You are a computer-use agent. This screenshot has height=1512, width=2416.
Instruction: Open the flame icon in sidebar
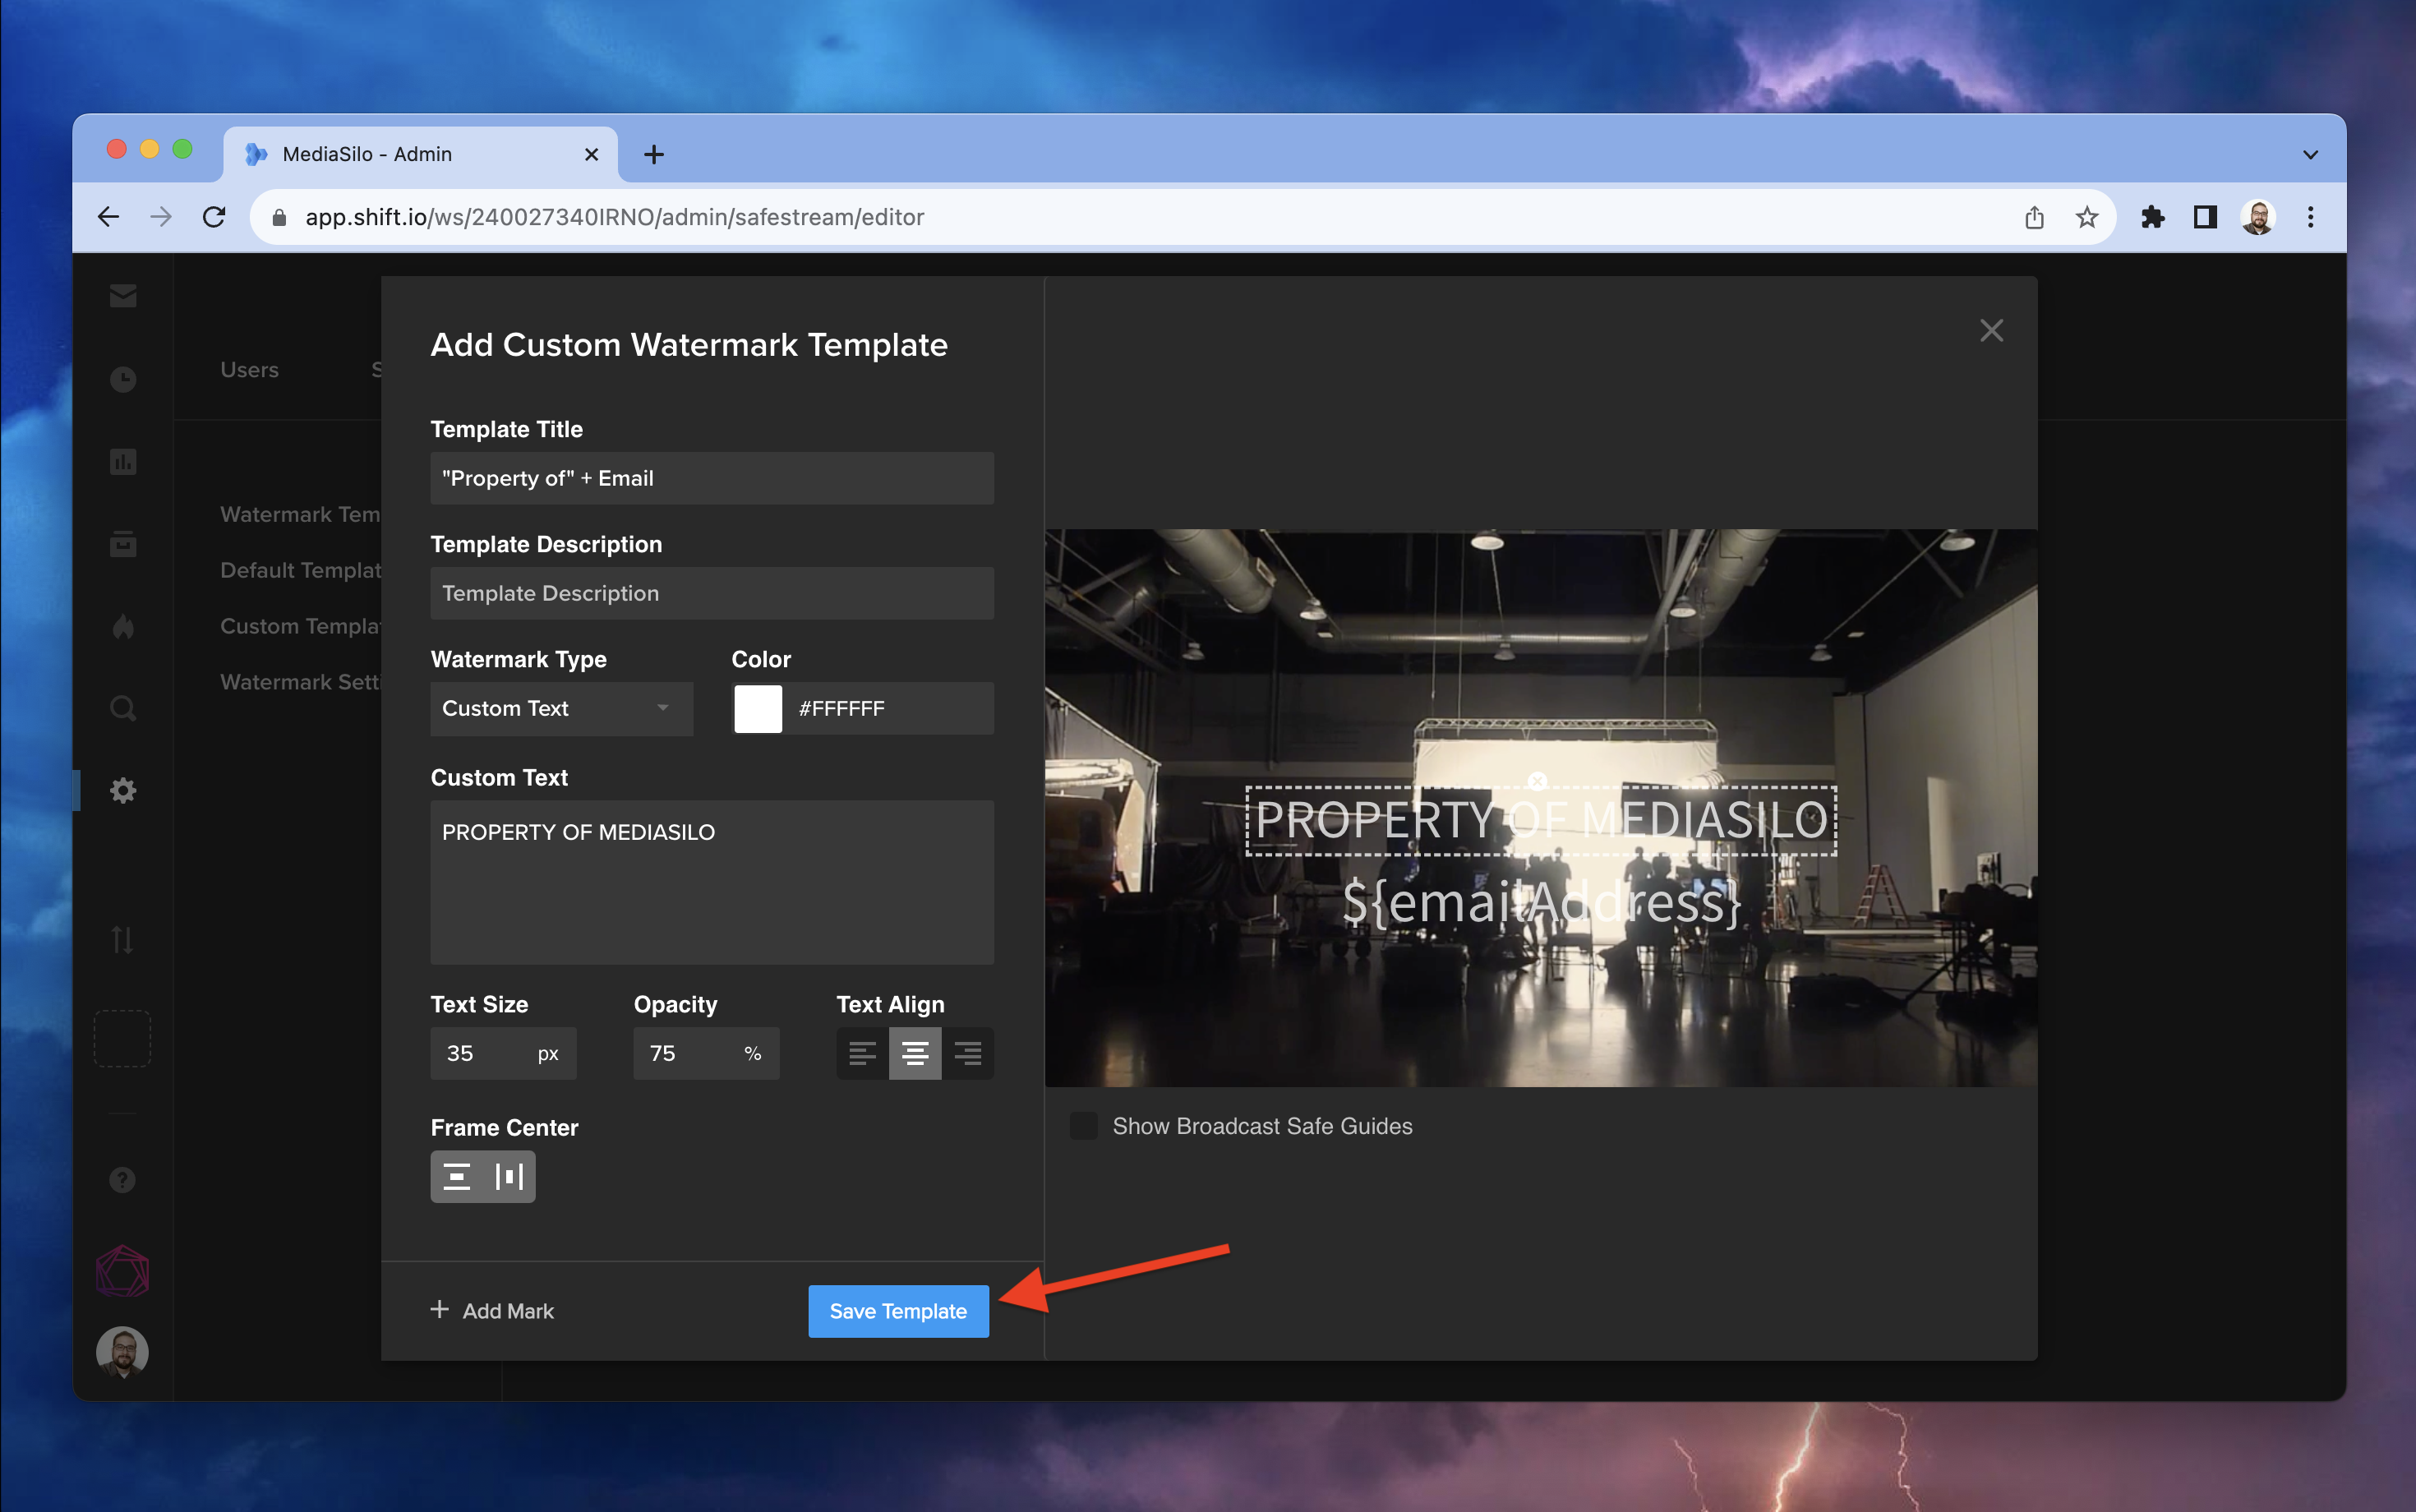pos(123,626)
